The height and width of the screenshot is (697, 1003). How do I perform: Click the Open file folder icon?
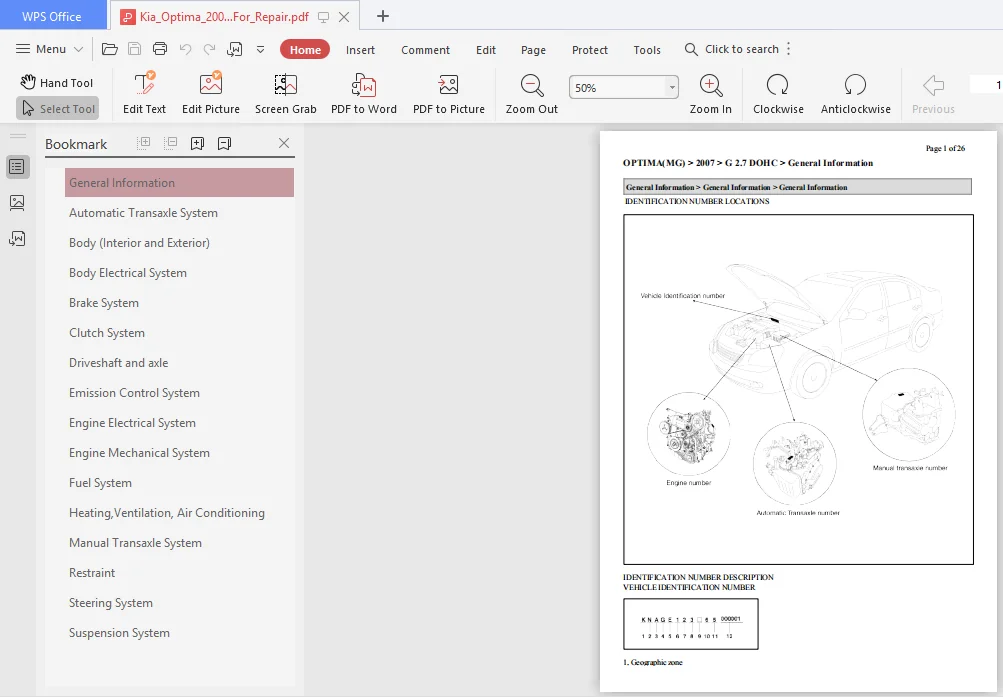pos(109,49)
